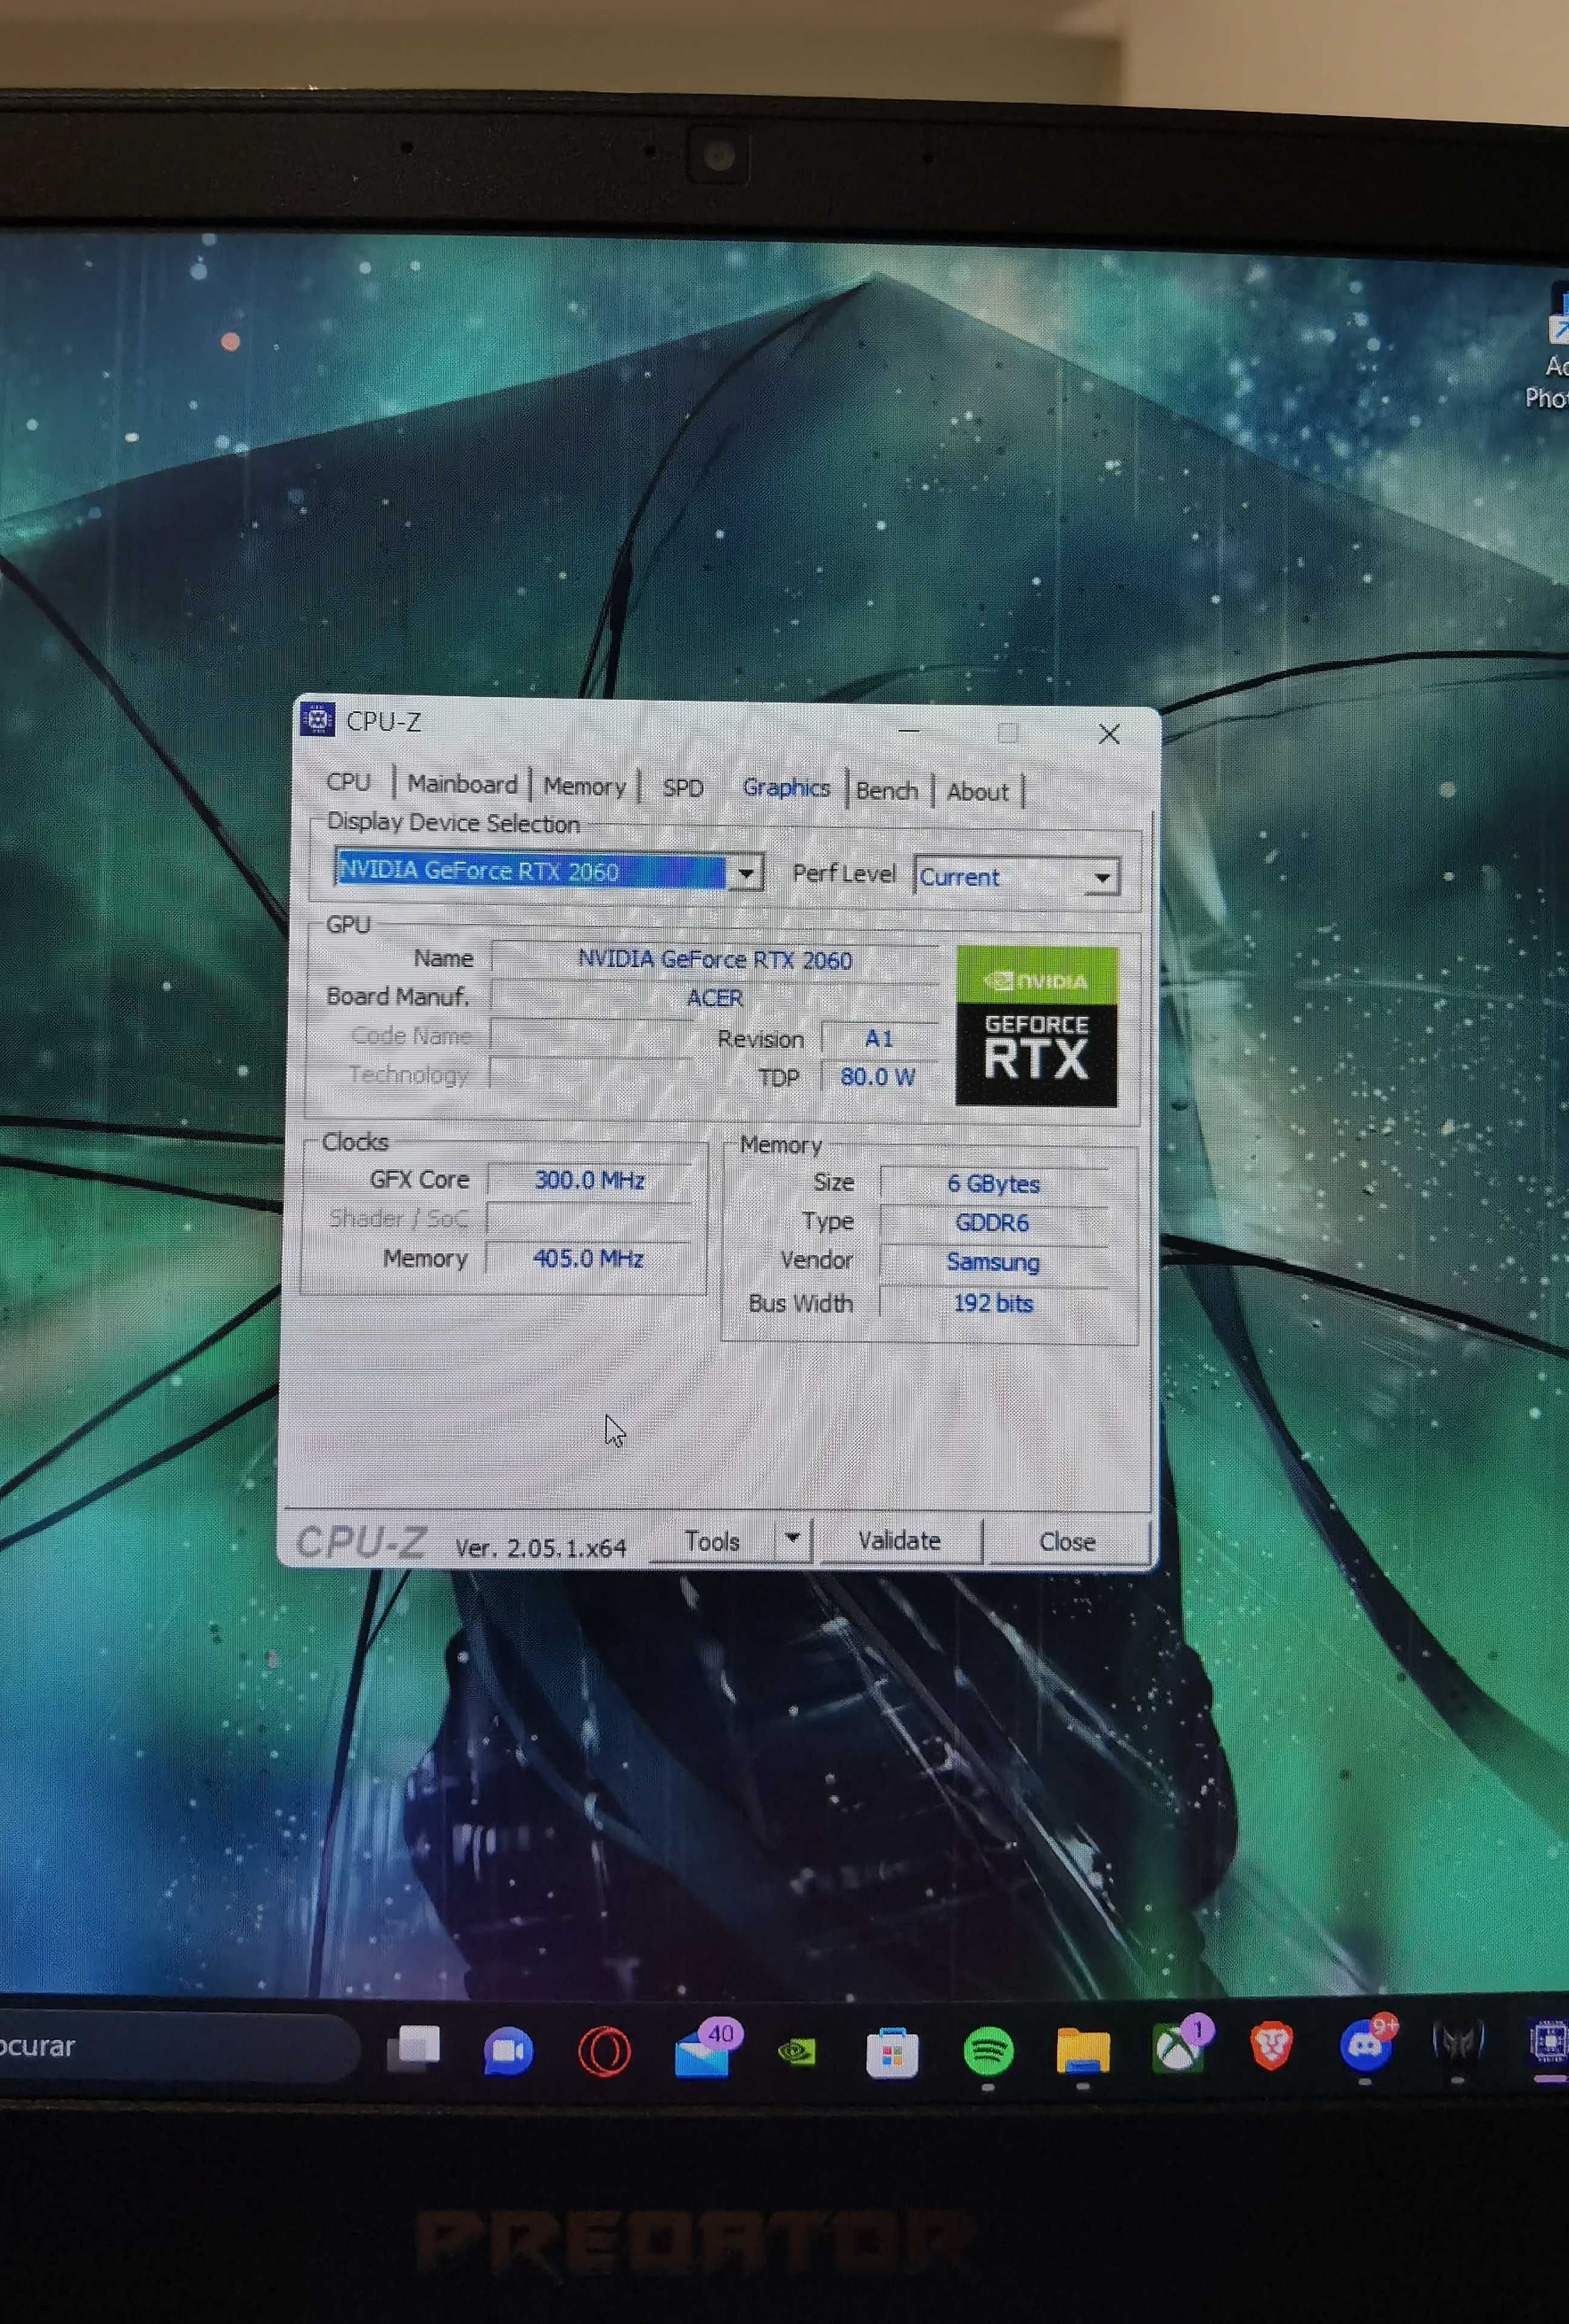Open Spotify from the taskbar

988,2052
